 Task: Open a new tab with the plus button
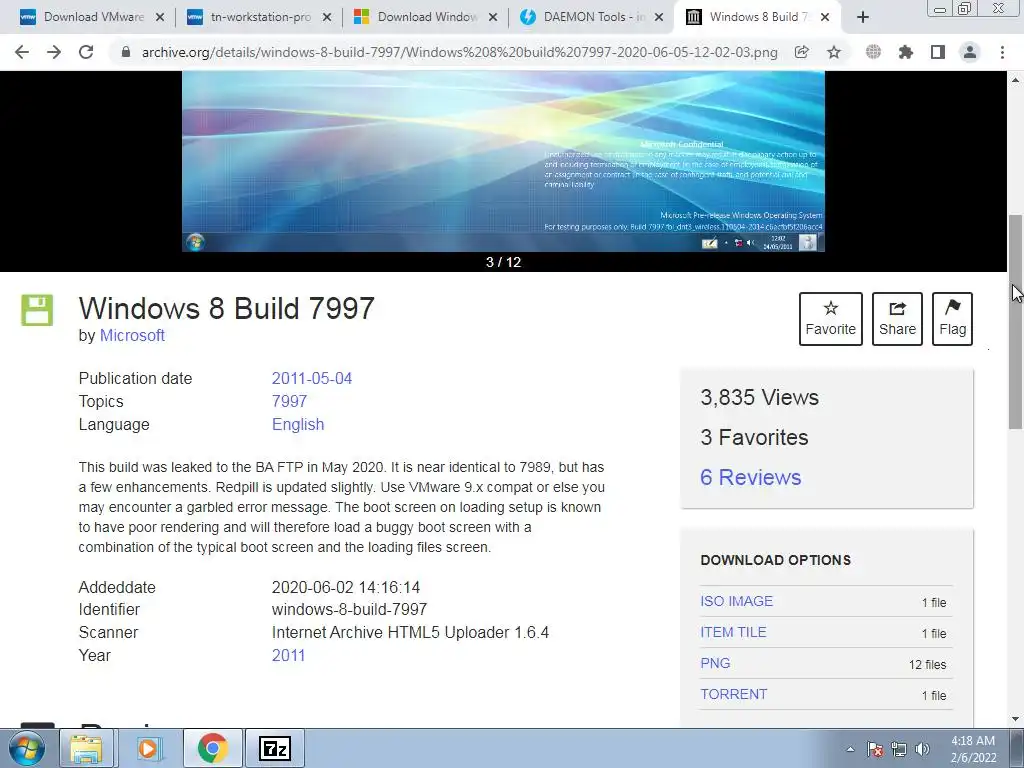pyautogui.click(x=863, y=18)
